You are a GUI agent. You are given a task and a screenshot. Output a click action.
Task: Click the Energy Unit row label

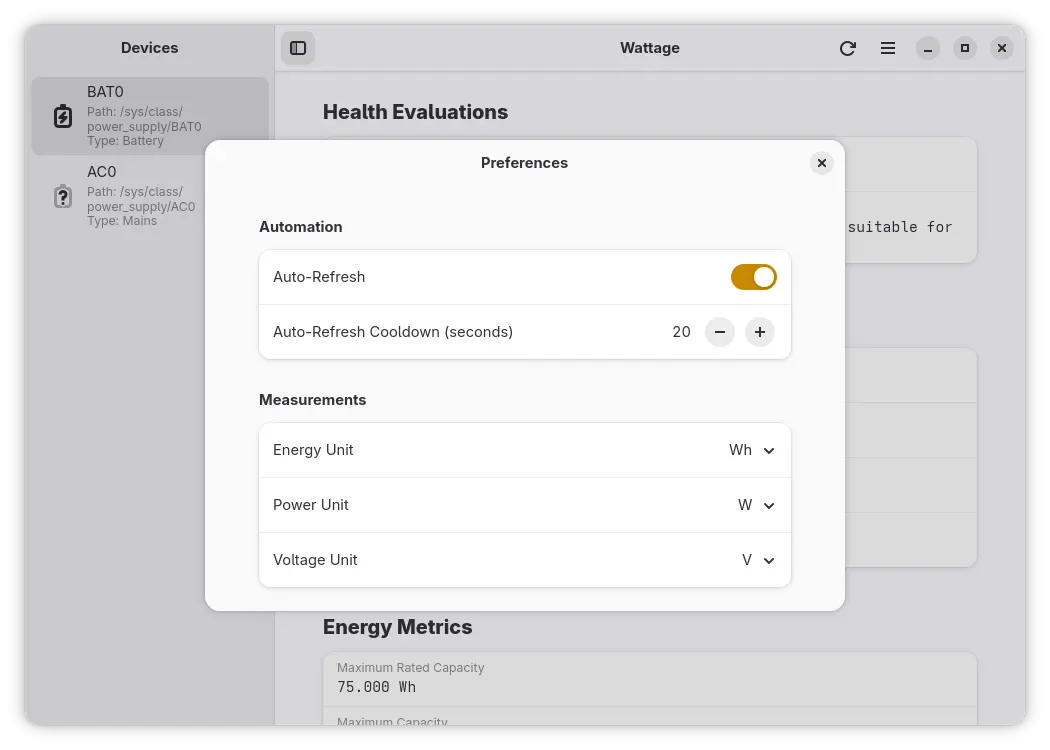[x=313, y=450]
